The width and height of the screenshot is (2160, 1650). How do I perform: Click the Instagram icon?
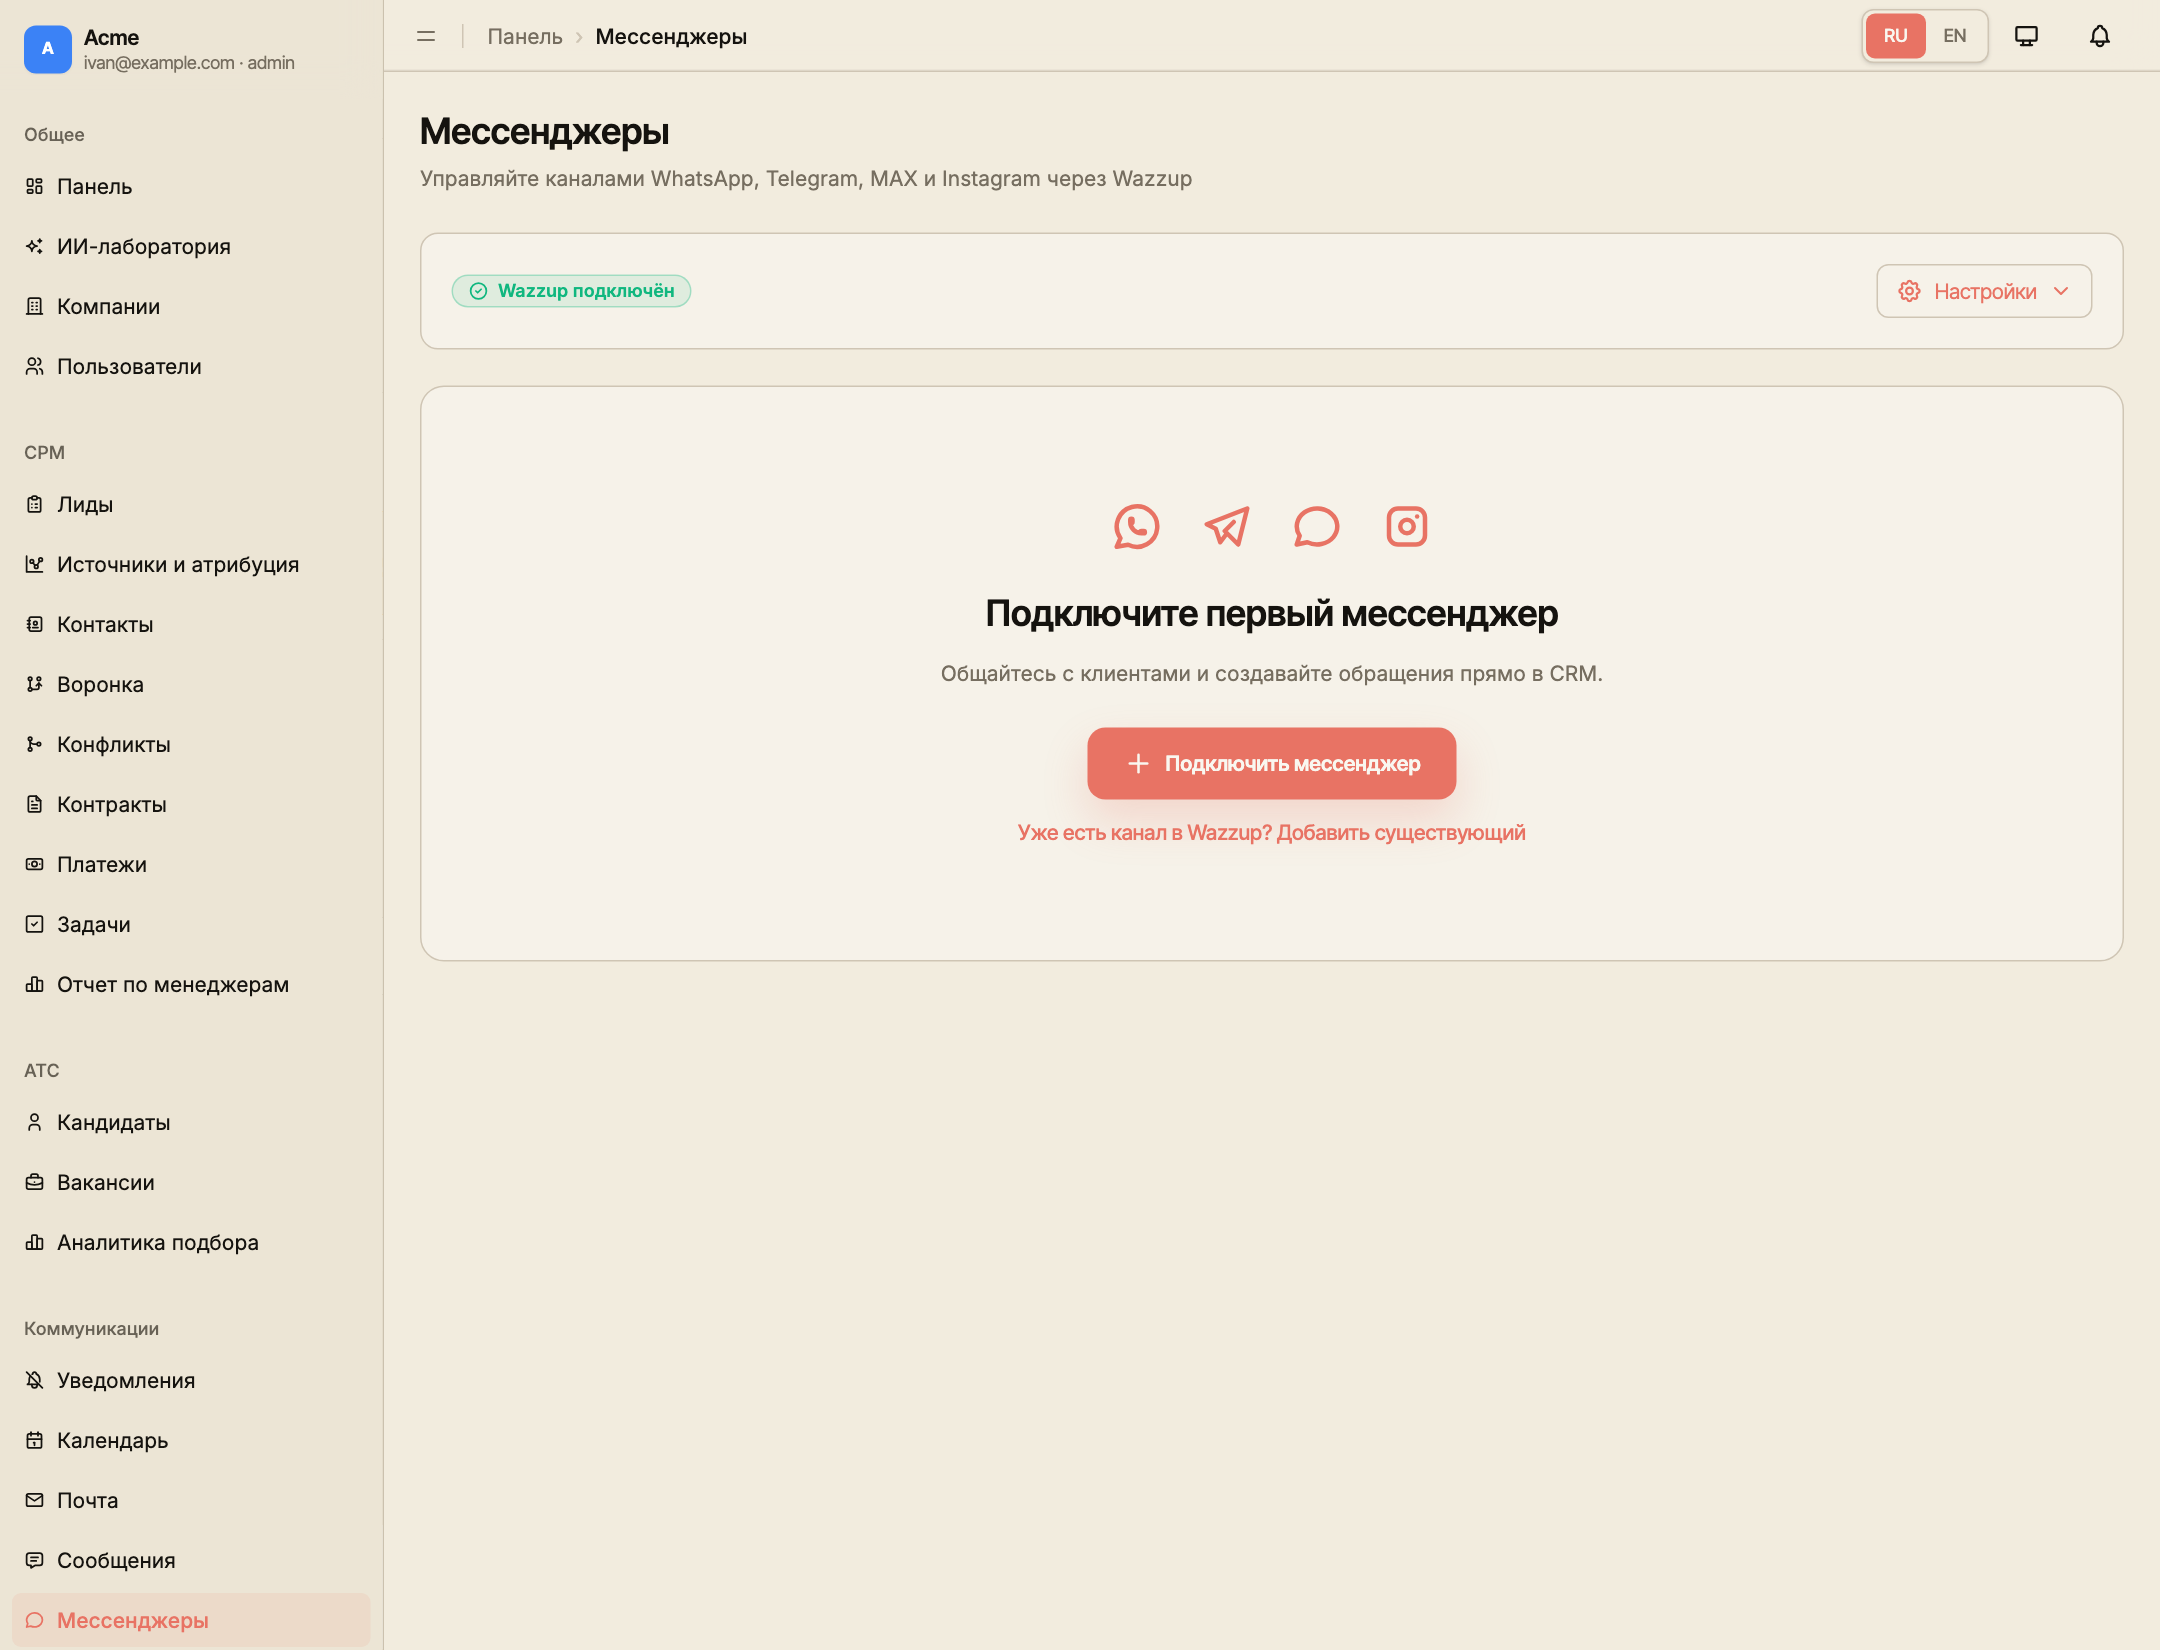click(1407, 527)
